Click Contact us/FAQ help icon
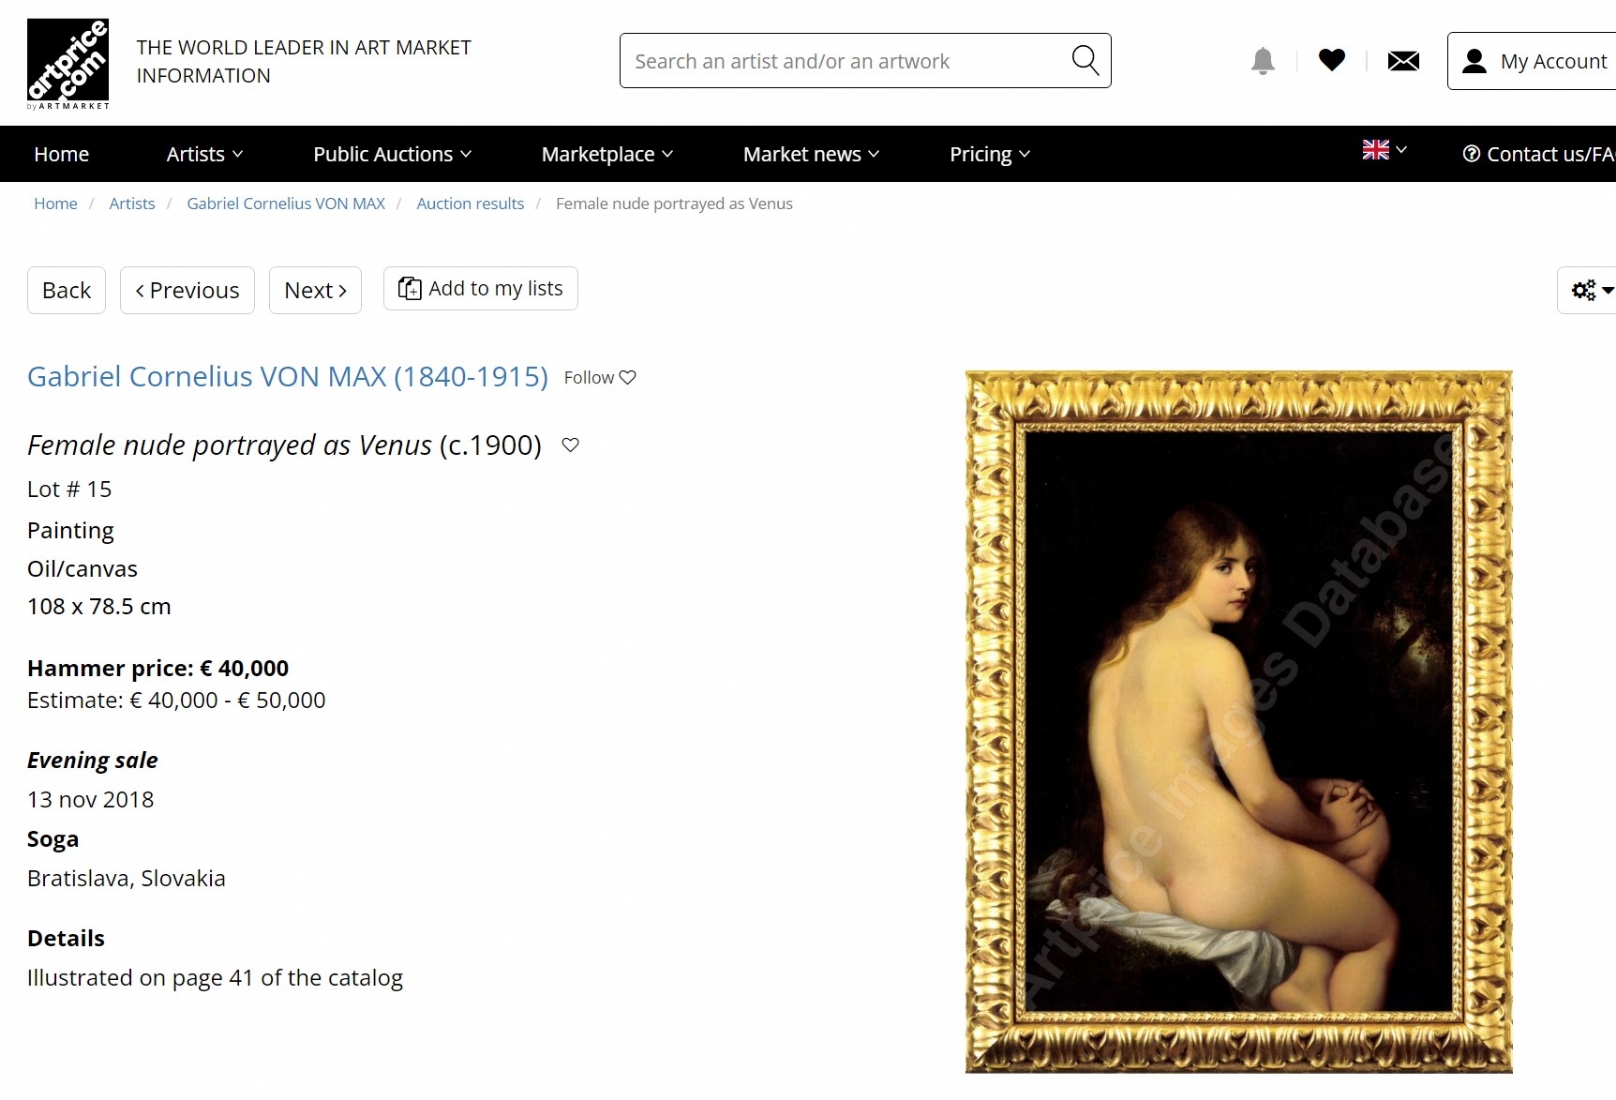Screen dimensions: 1616x1100 point(1471,154)
